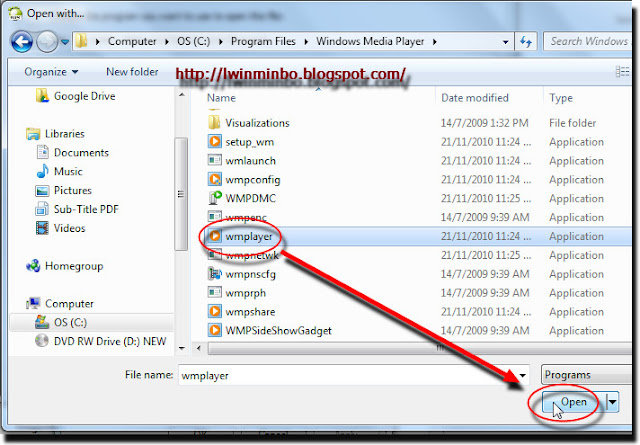Viewport: 640px width, 445px height.
Task: Click the wmplayer orange play icon
Action: 215,236
